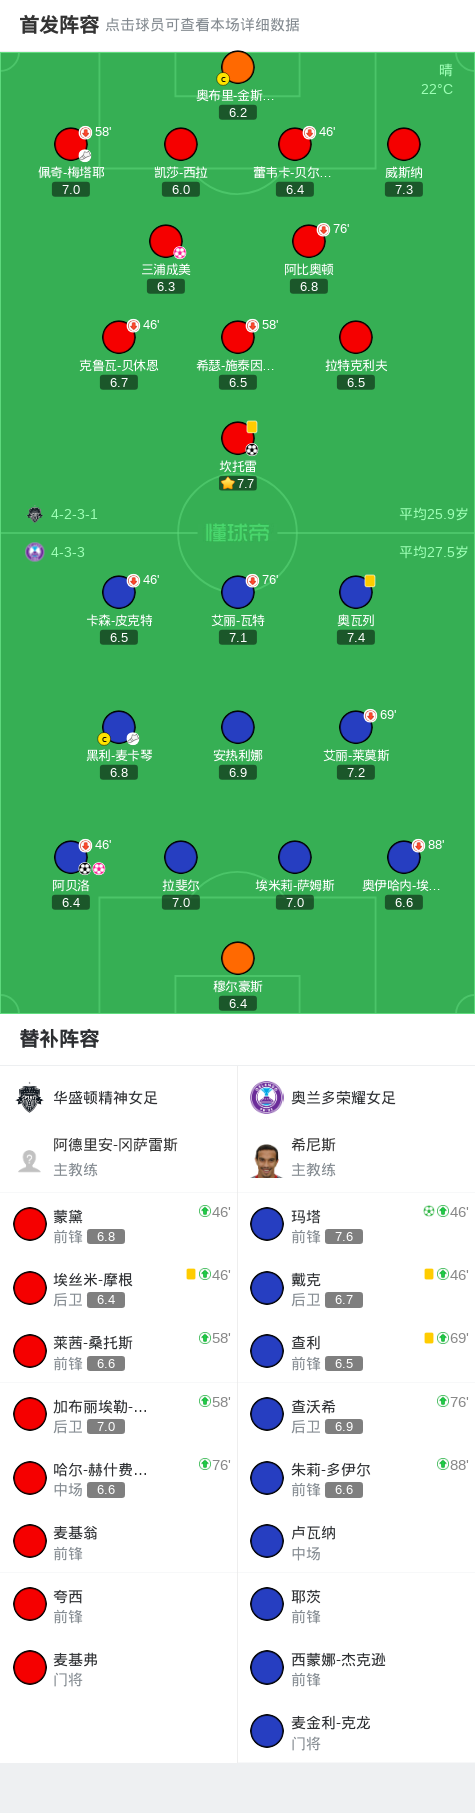Select 坎托雷 player circle with yellow card
This screenshot has height=1813, width=475.
[237, 438]
